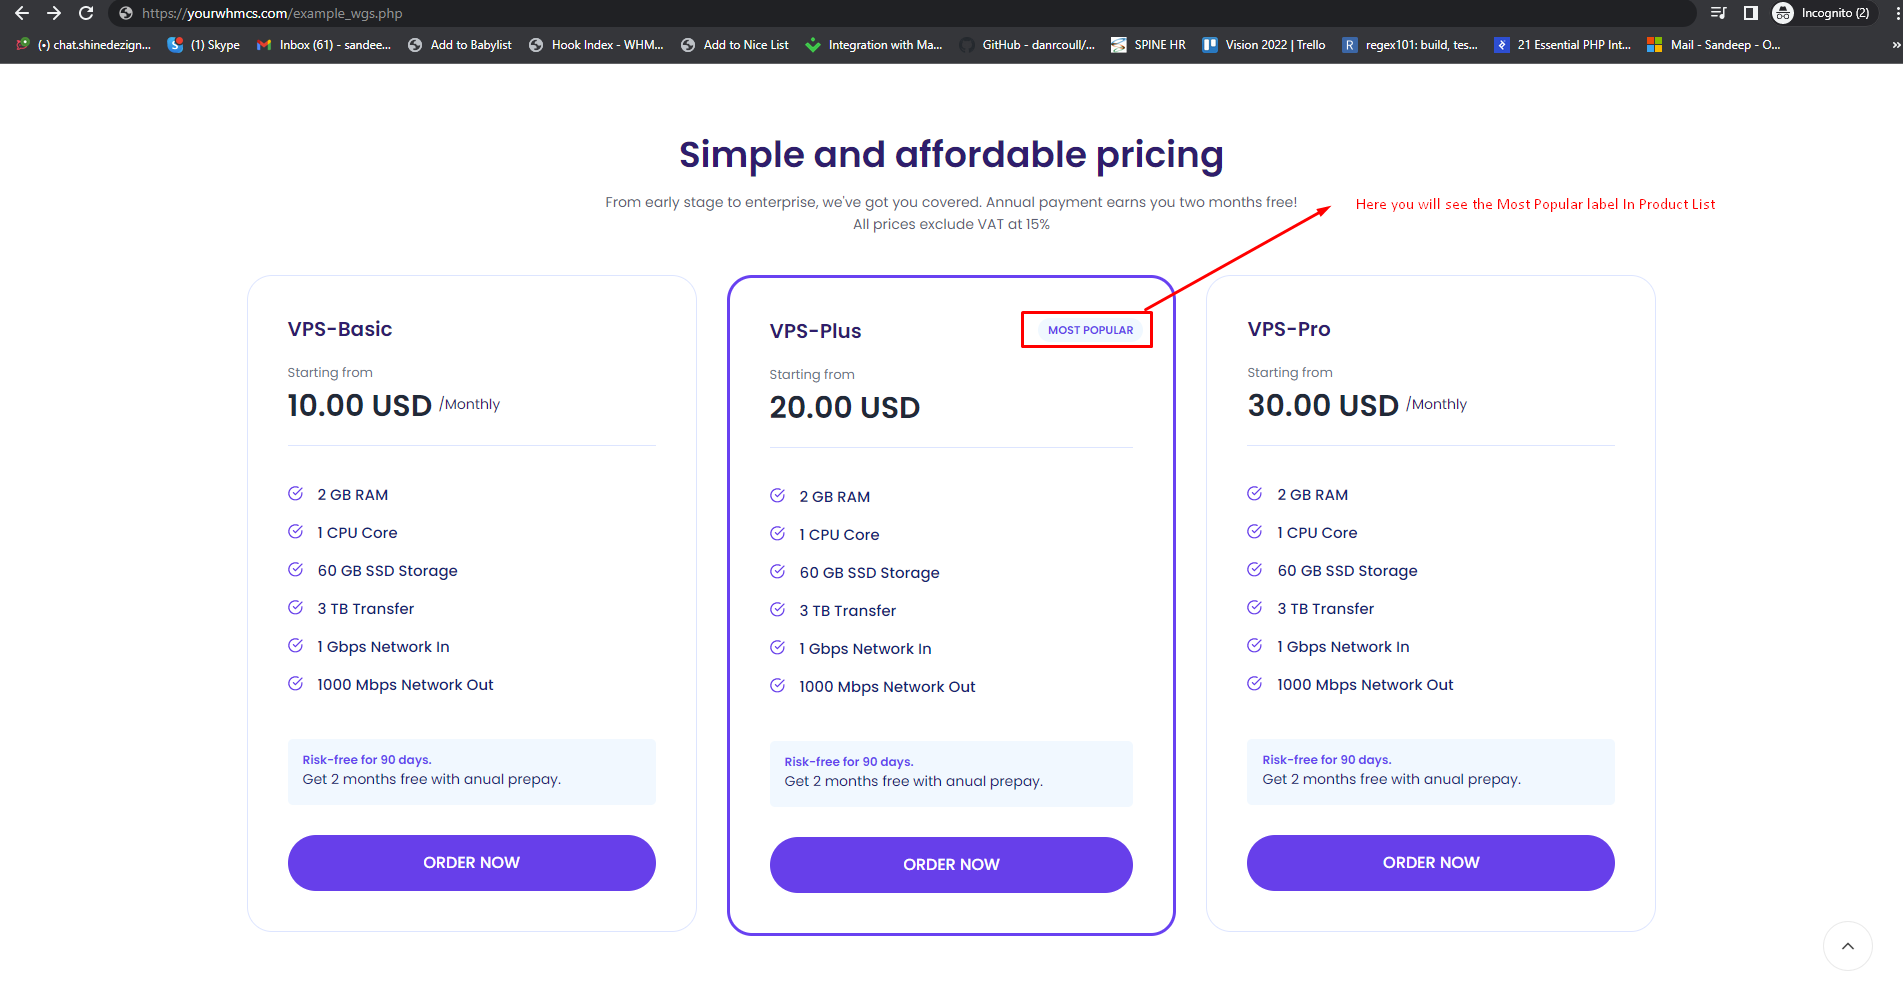Click the scroll-to-top arrow button

(1847, 946)
